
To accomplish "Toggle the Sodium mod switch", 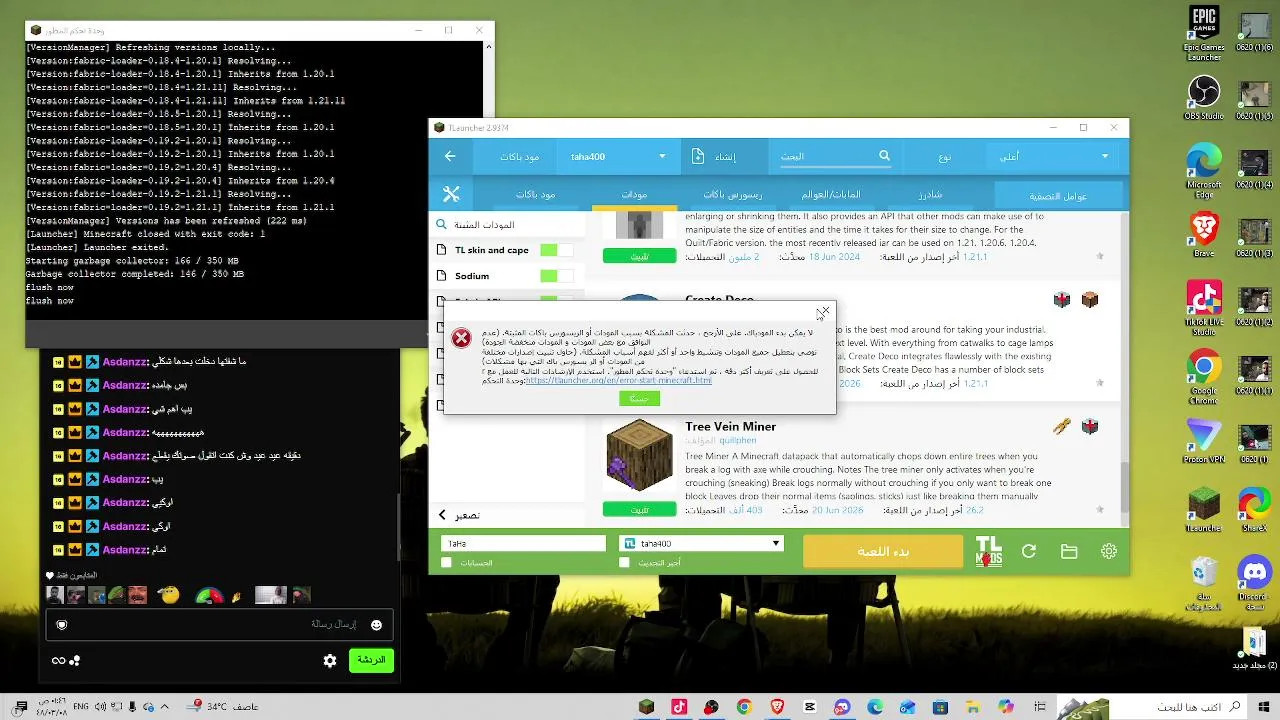I will [x=556, y=276].
